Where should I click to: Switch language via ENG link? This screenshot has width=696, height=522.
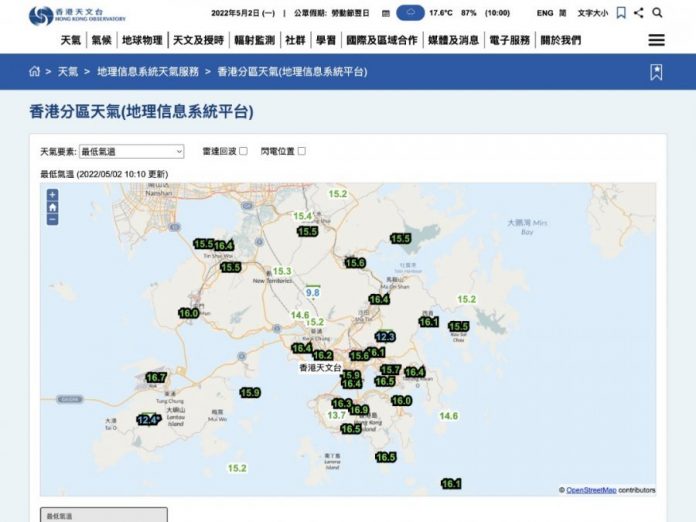[545, 13]
